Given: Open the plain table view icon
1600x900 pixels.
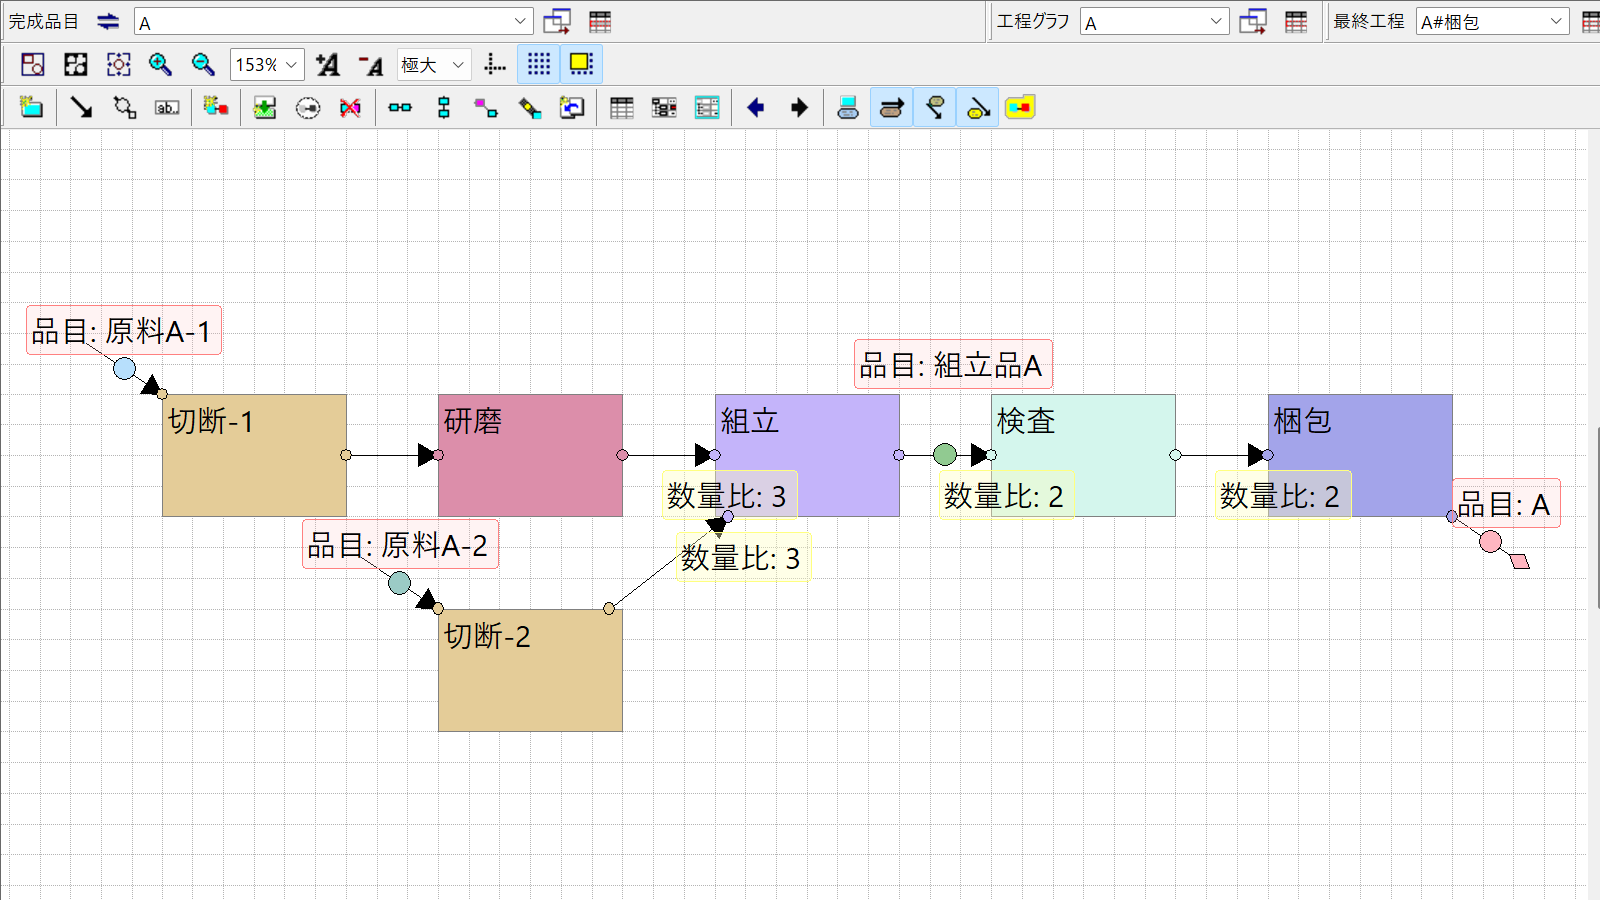Looking at the screenshot, I should coord(622,107).
